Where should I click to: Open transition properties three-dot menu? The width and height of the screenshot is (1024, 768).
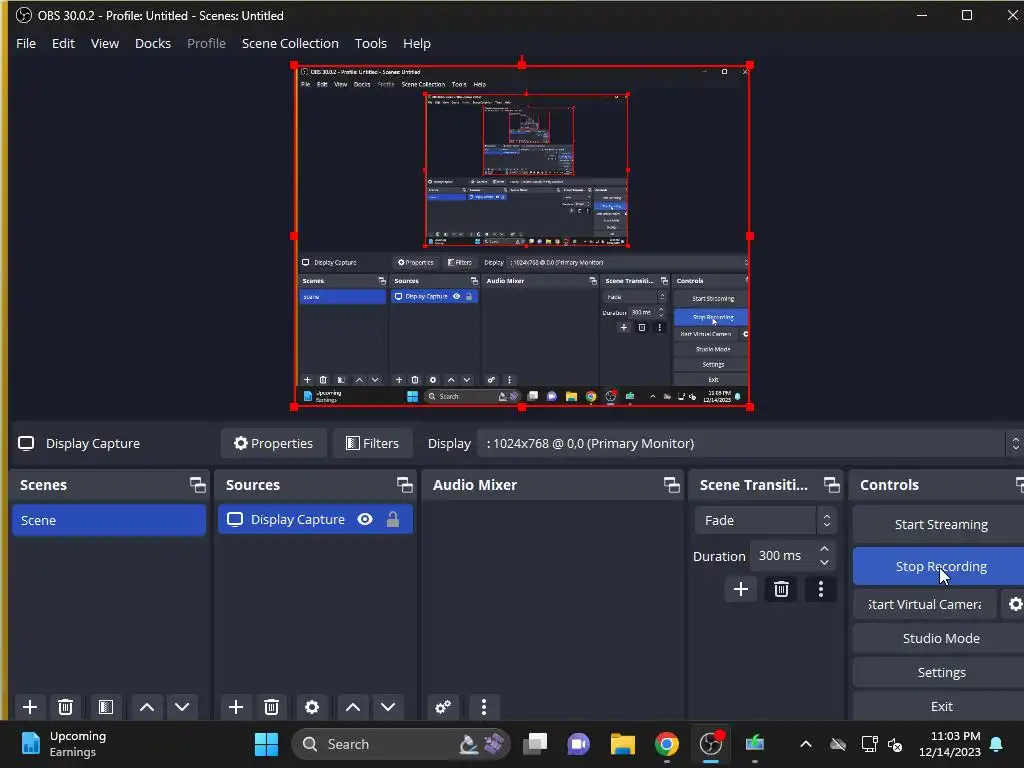tap(821, 589)
